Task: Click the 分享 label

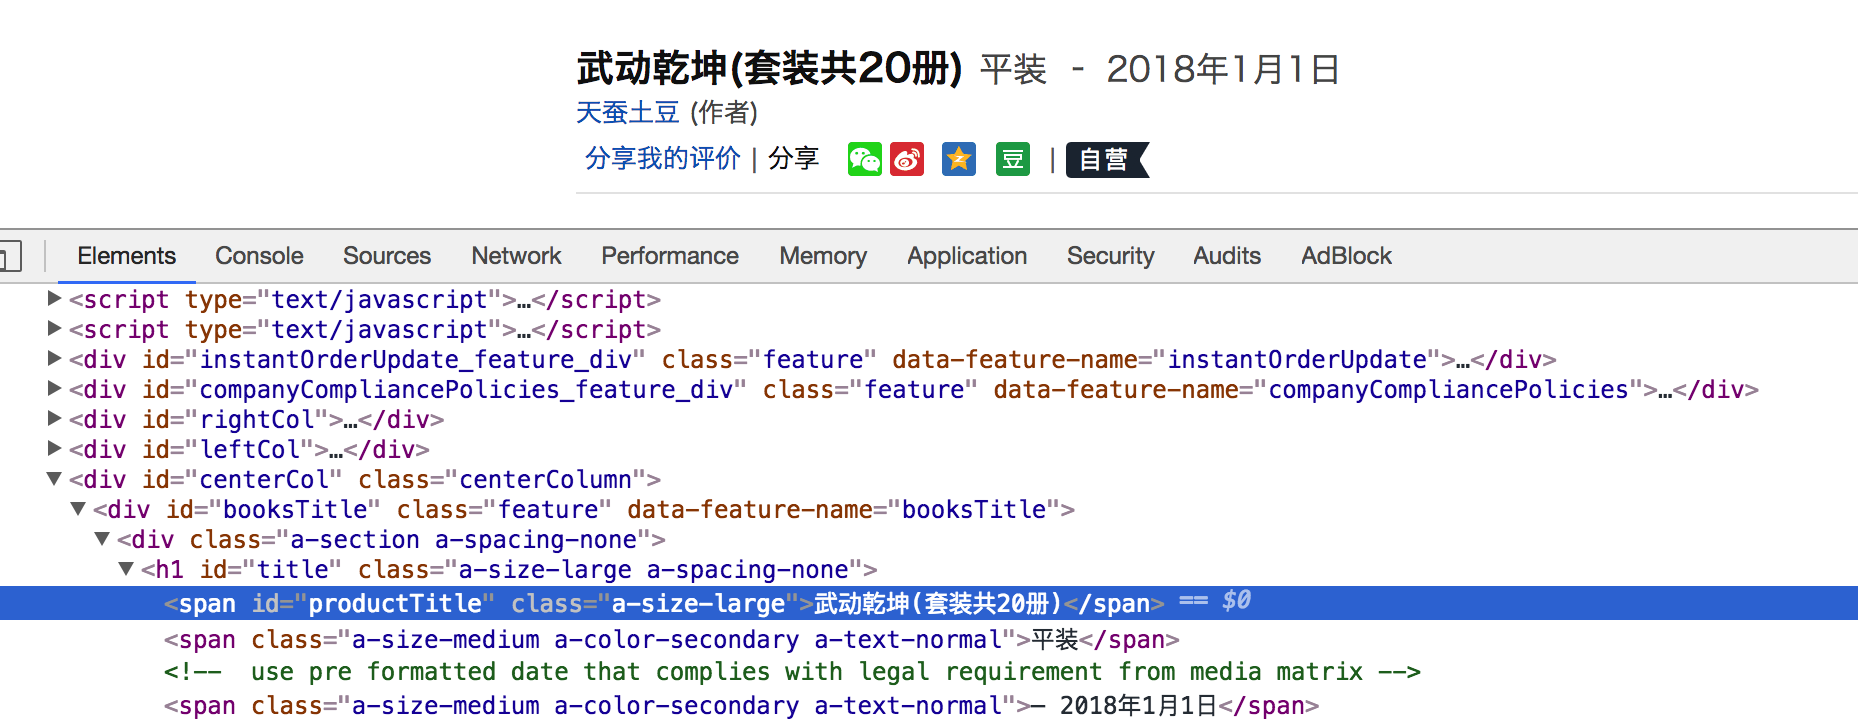Action: 794,158
